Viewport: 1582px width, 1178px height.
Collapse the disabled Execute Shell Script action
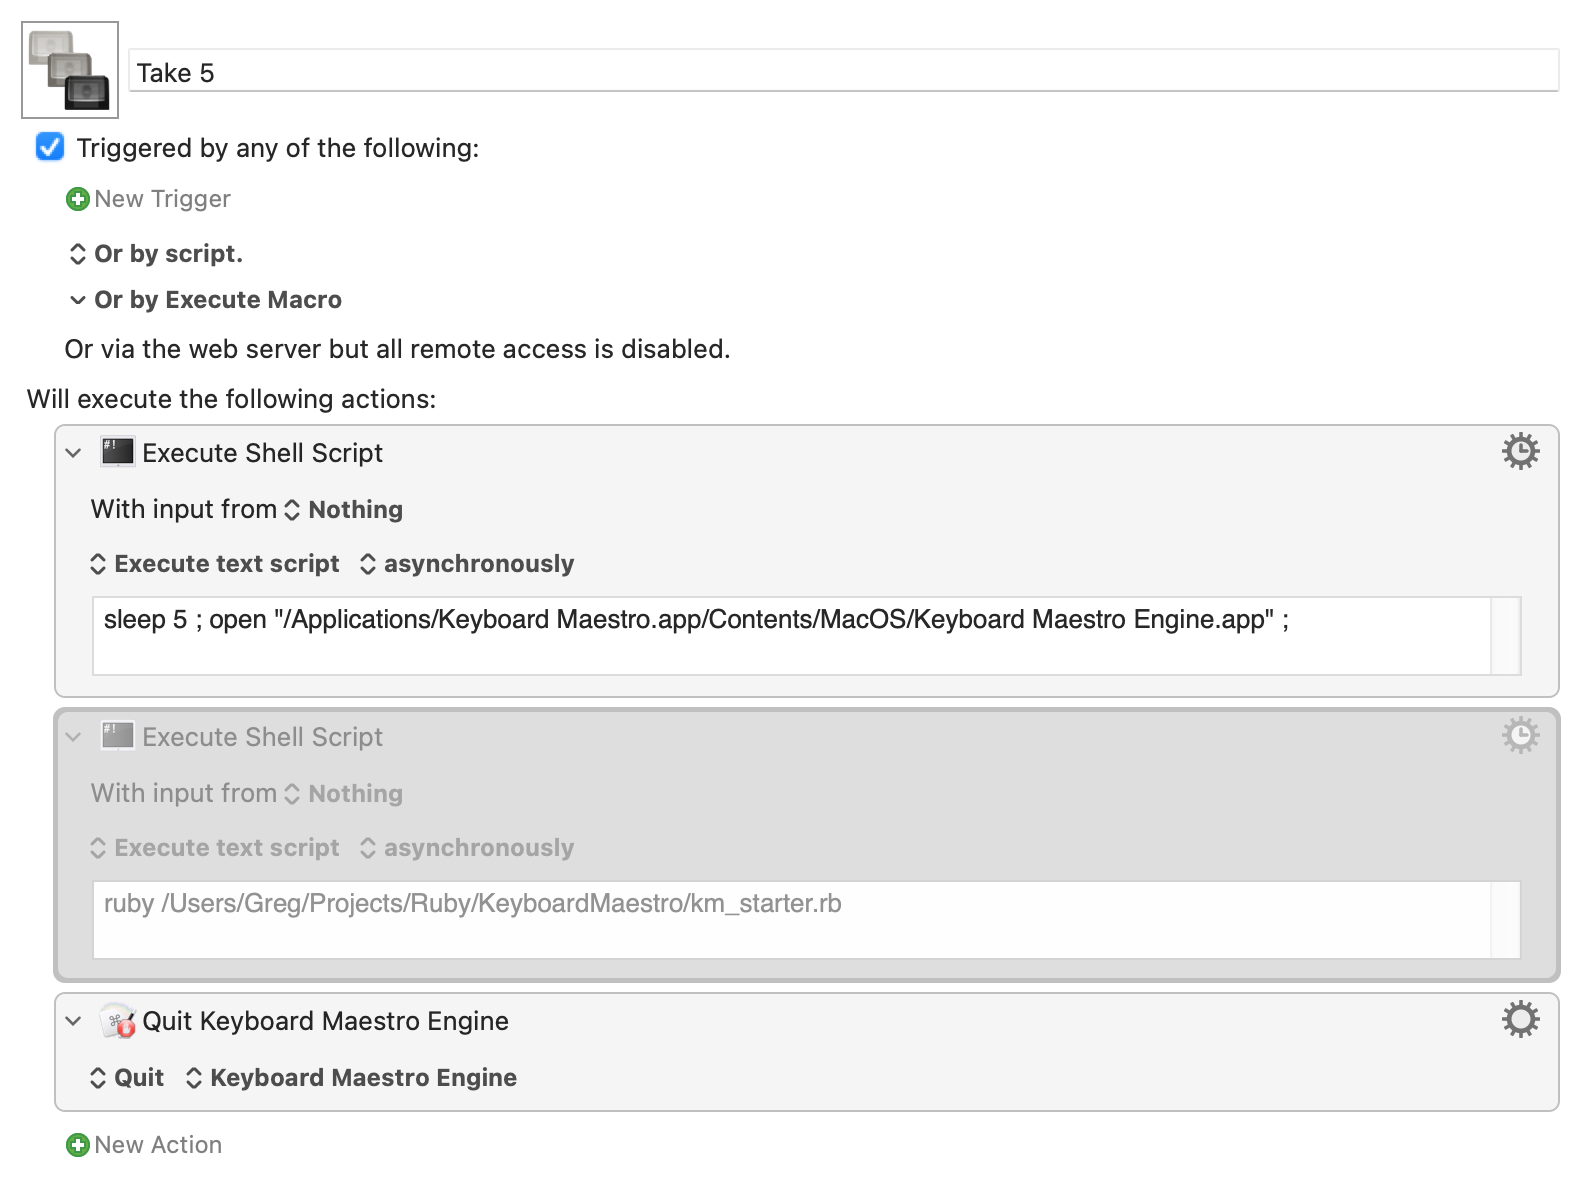pos(73,737)
